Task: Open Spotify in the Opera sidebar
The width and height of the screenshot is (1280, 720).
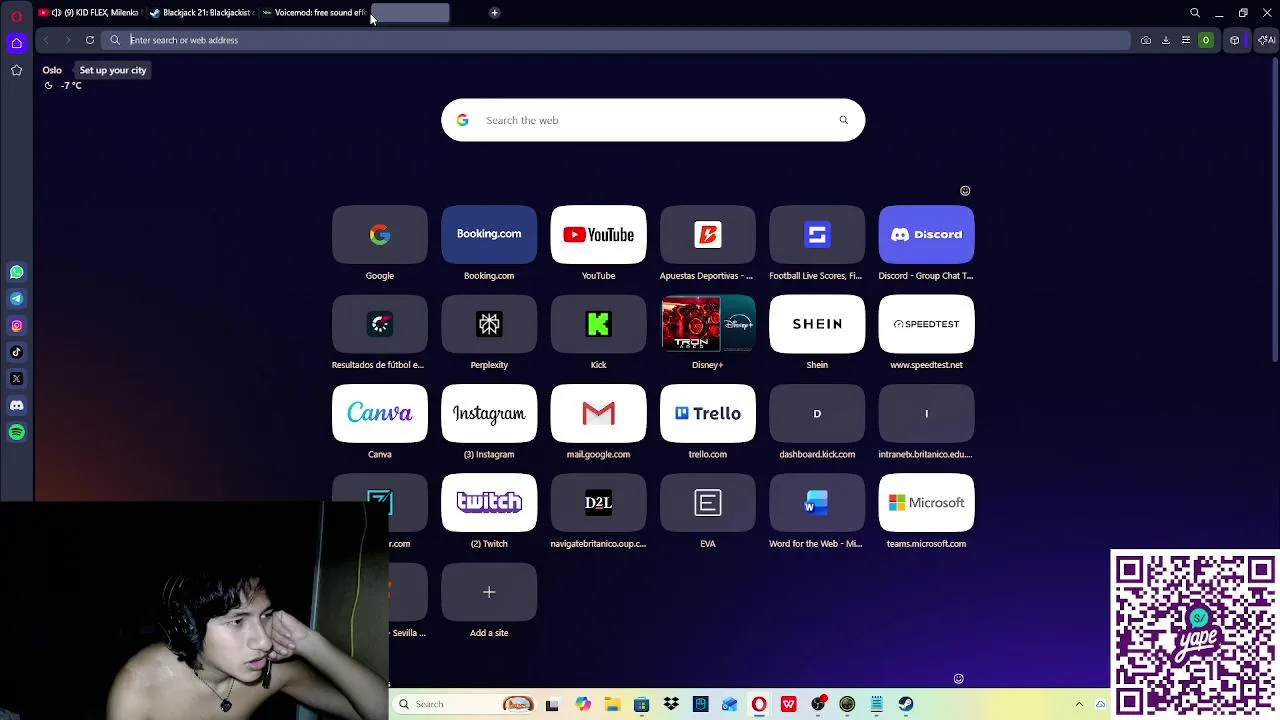Action: pos(16,432)
